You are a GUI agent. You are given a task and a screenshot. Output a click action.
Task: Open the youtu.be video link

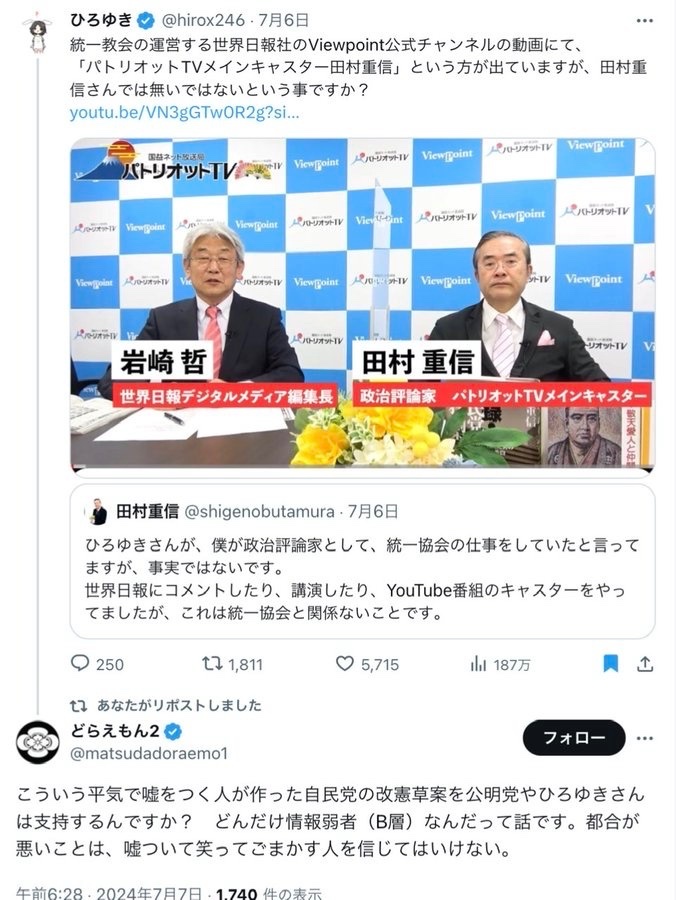pyautogui.click(x=184, y=112)
